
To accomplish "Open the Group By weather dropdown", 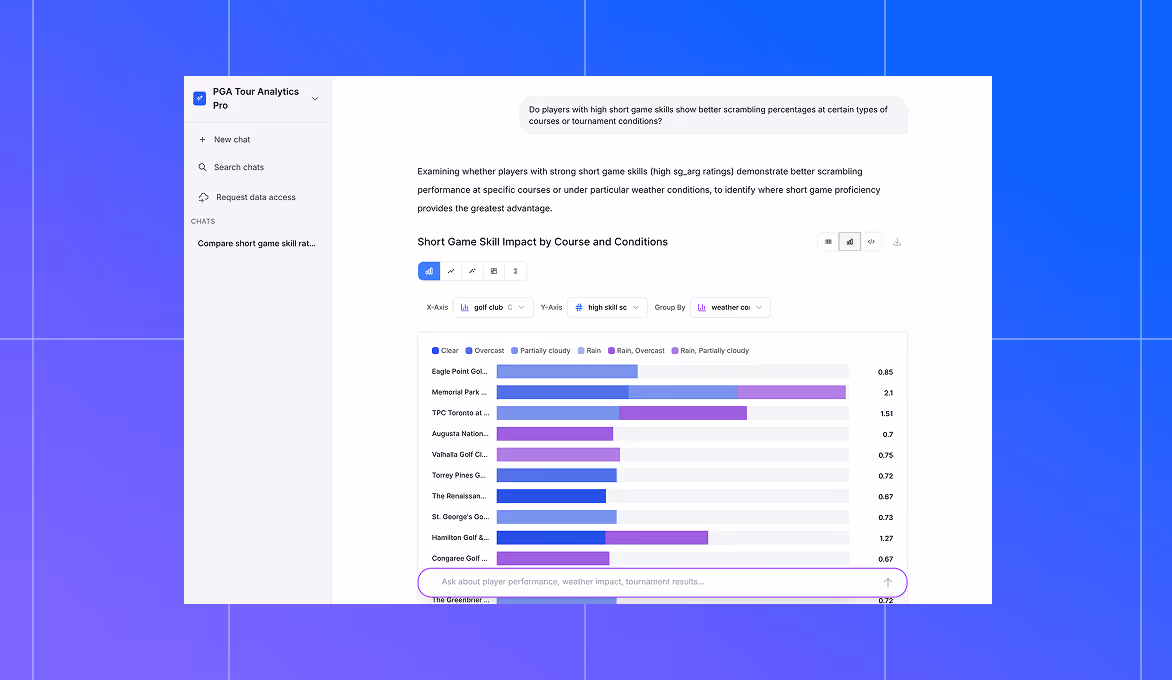I will click(730, 307).
